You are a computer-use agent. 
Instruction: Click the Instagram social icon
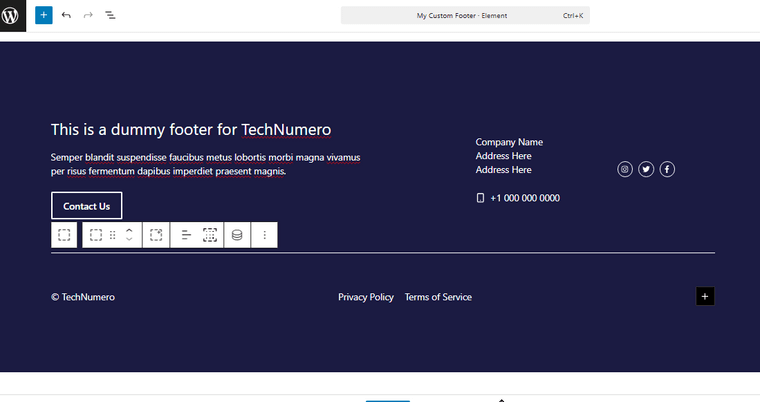click(x=625, y=169)
